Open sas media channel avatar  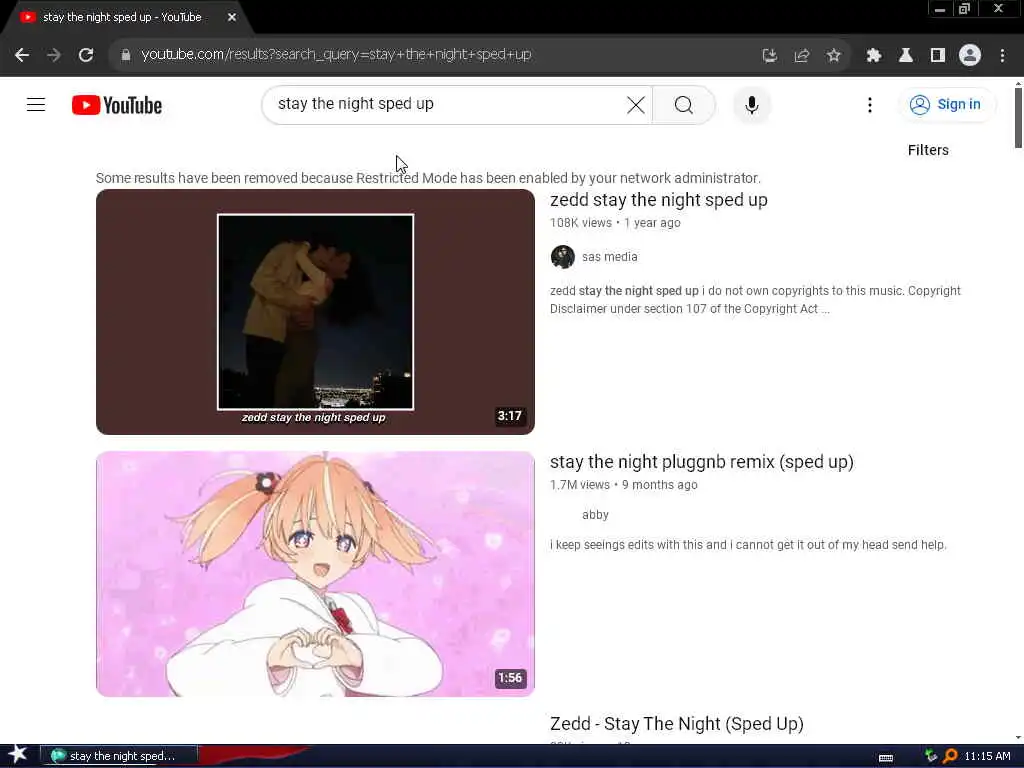562,257
